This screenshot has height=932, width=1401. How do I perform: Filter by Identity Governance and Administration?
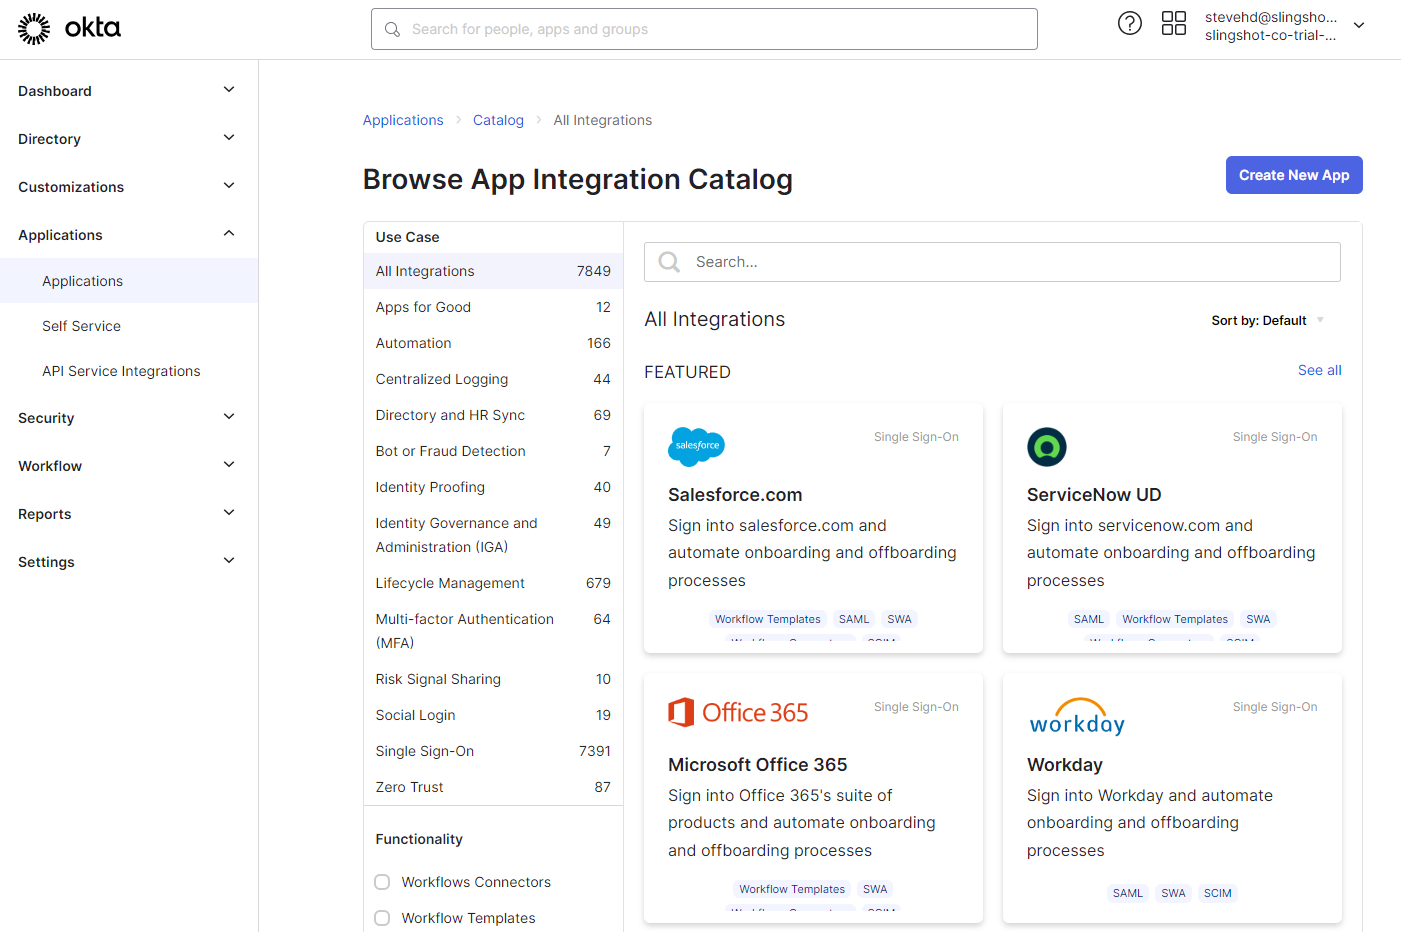tap(493, 535)
